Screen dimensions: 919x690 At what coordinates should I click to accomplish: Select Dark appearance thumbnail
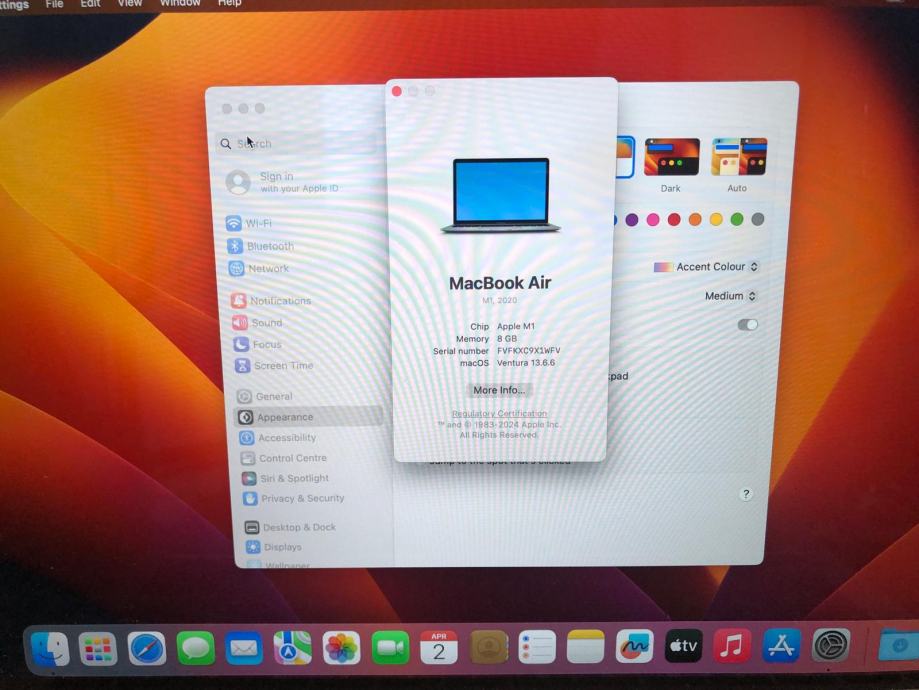[x=672, y=157]
